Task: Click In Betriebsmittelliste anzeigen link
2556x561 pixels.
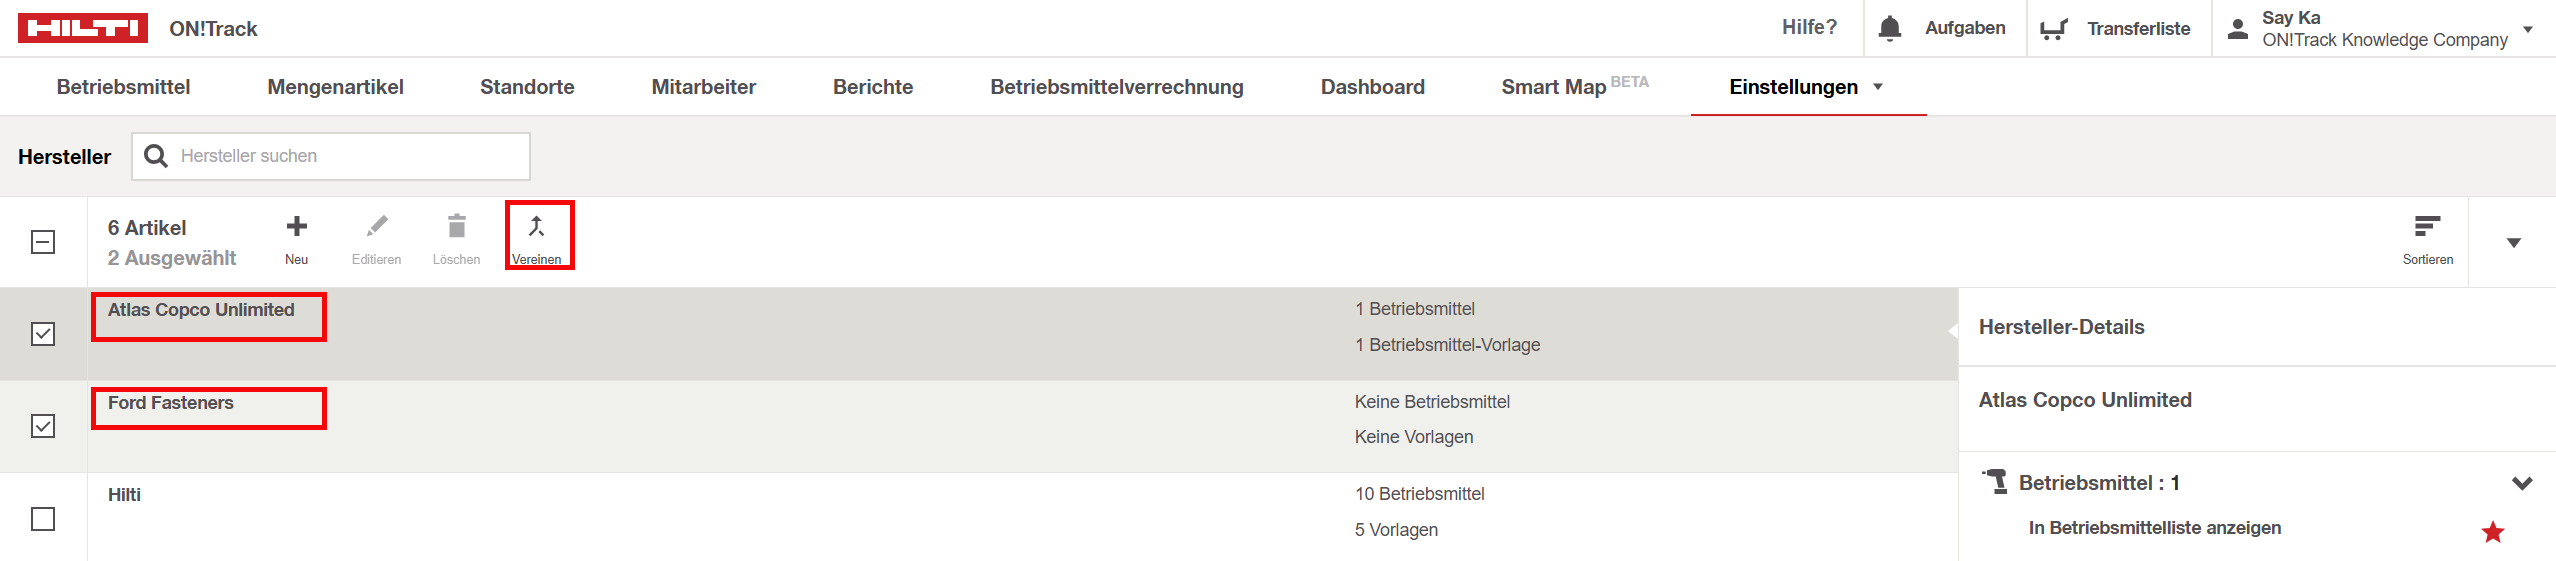Action: click(2155, 528)
